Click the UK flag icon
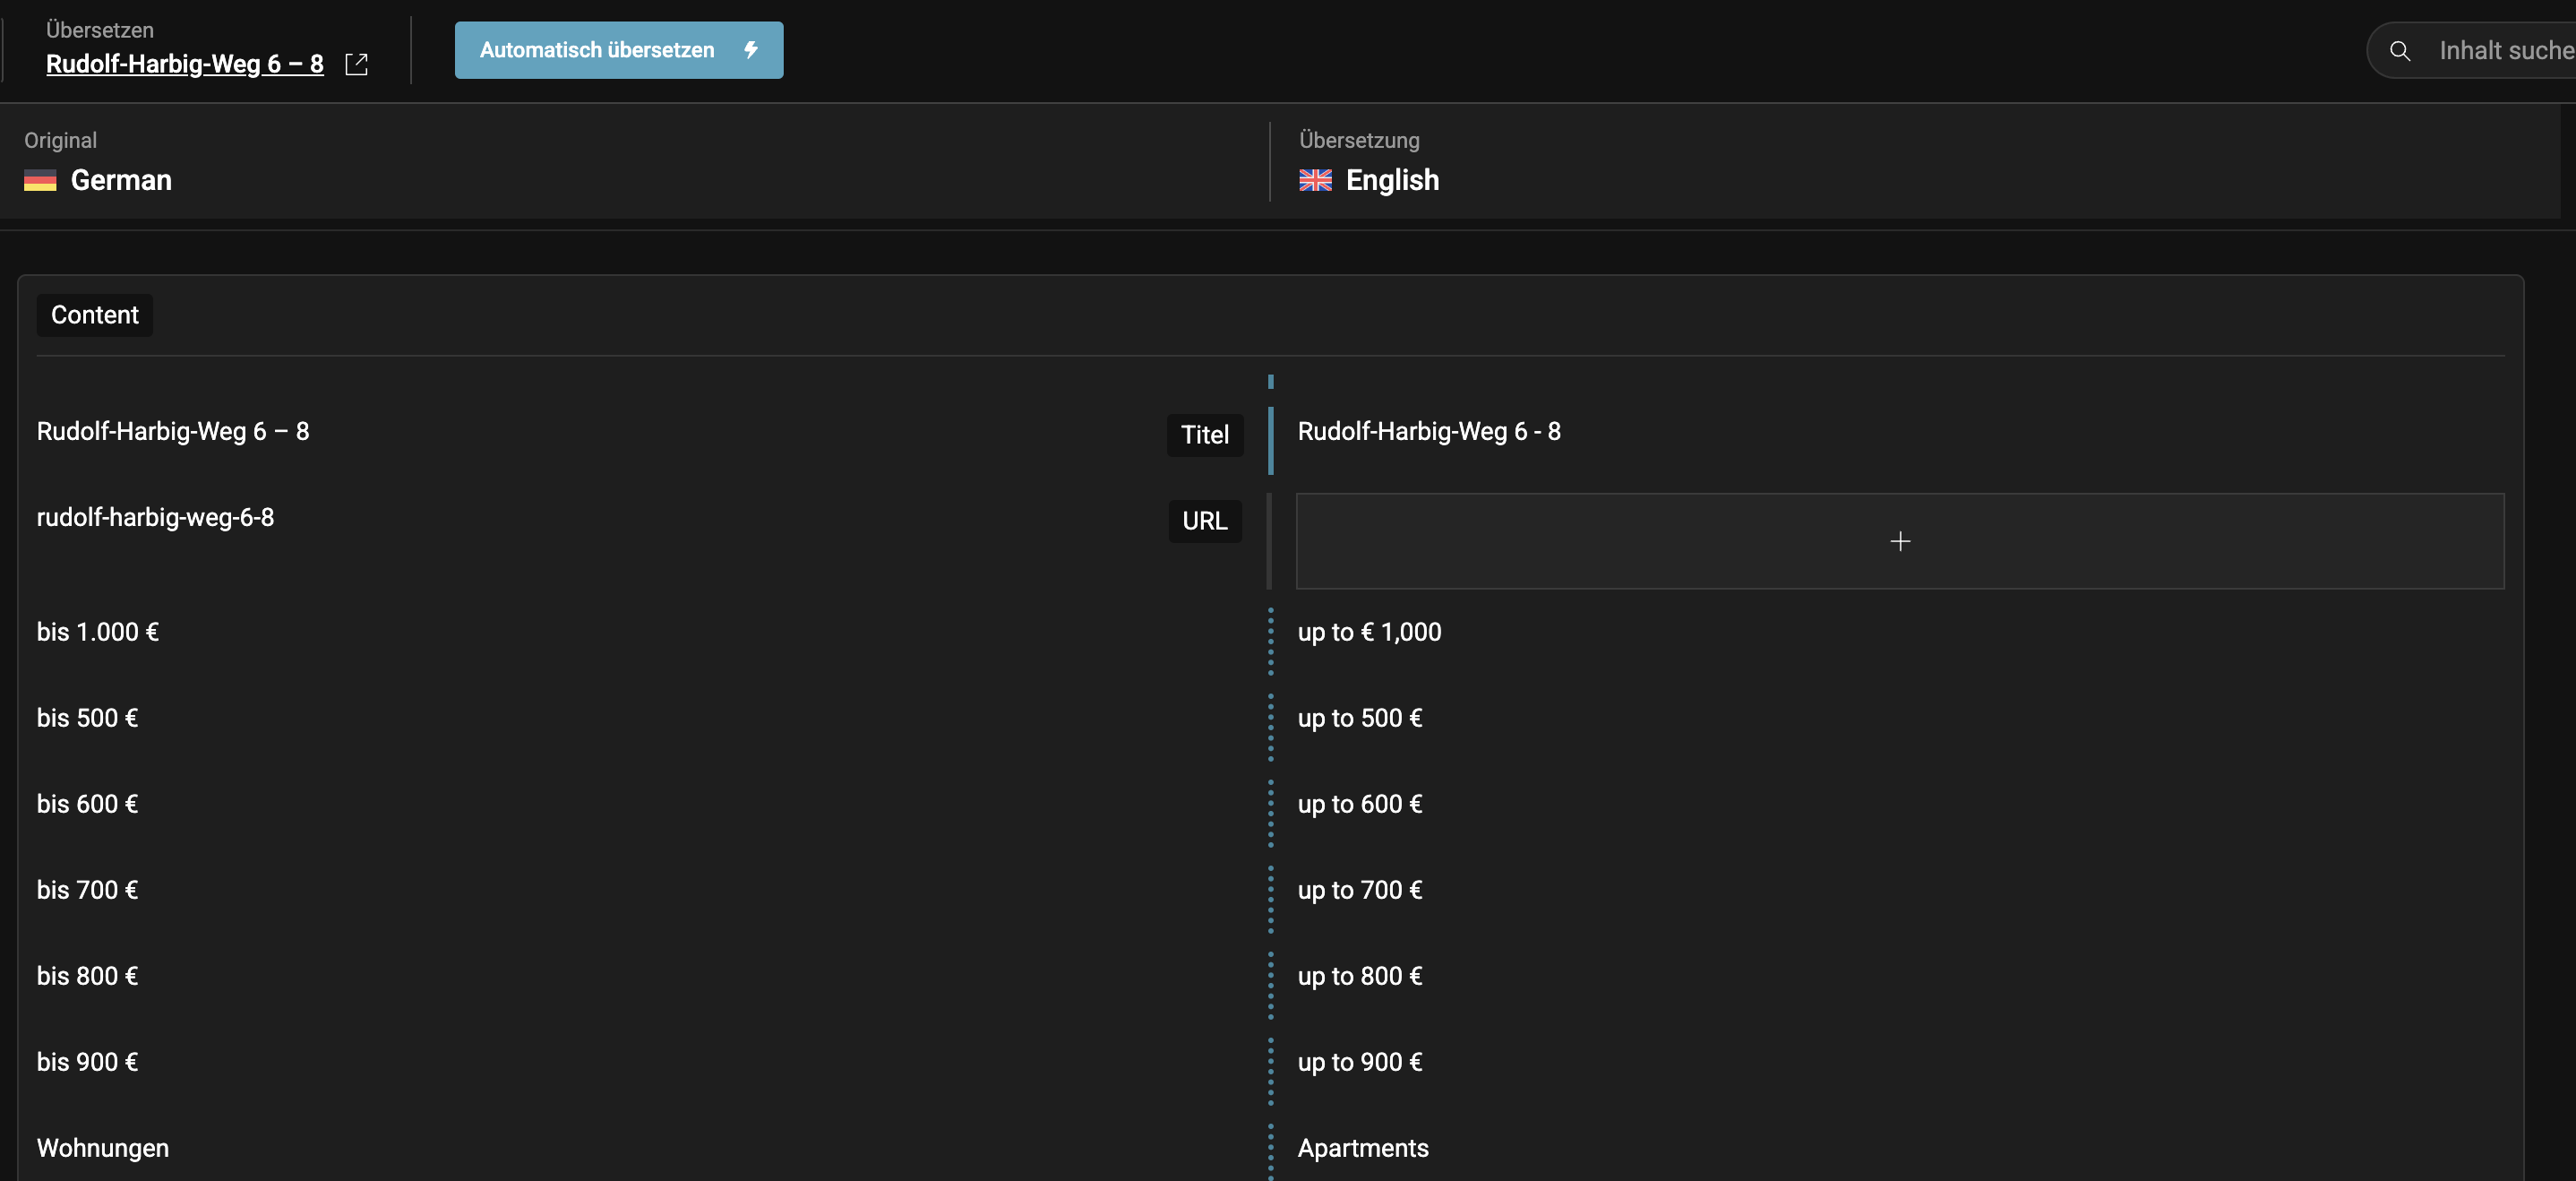Screen dimensions: 2576x1181 click(x=1314, y=180)
